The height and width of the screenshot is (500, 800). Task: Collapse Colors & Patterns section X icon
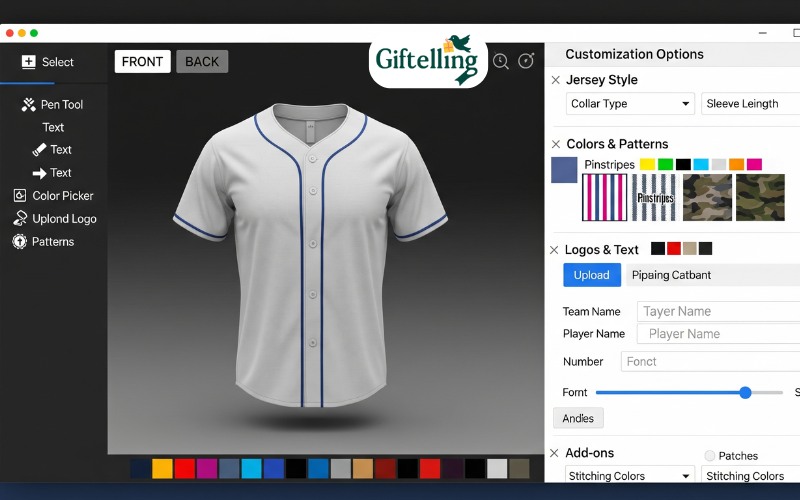(556, 144)
